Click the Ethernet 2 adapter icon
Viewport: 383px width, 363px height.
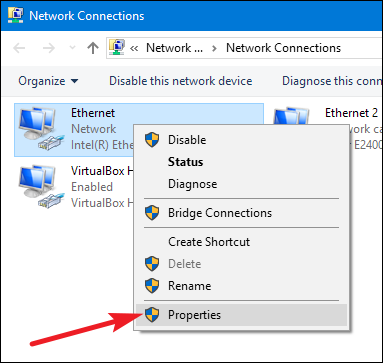[x=291, y=117]
